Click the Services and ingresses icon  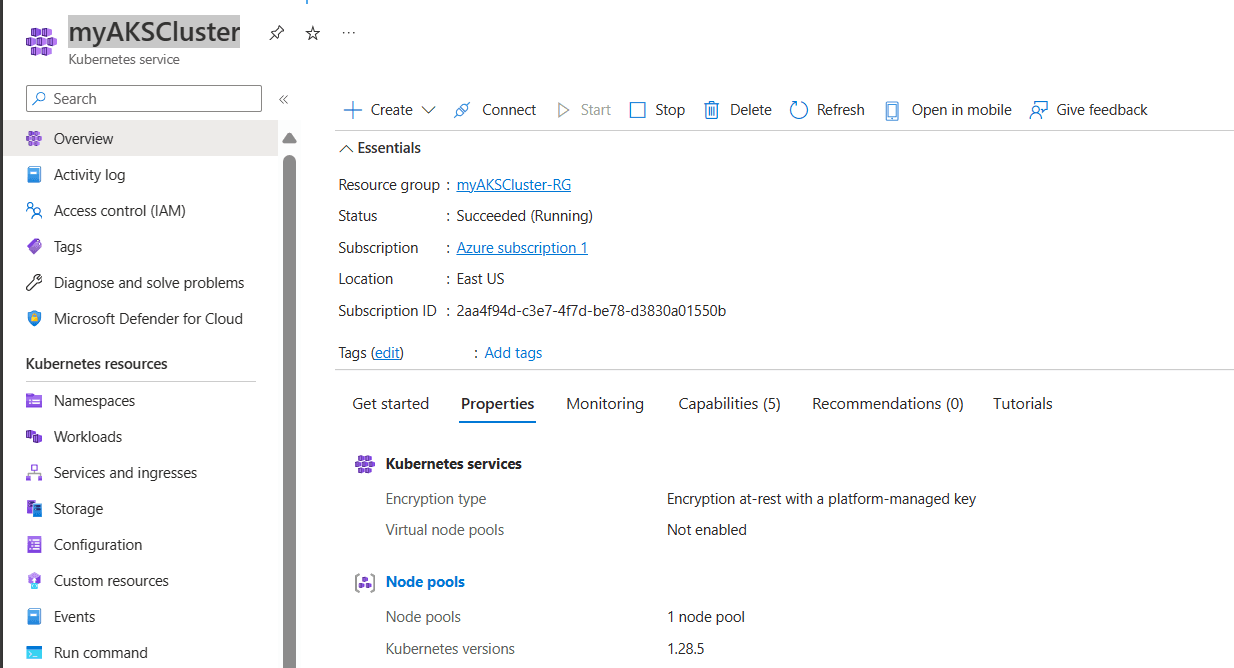pos(35,473)
